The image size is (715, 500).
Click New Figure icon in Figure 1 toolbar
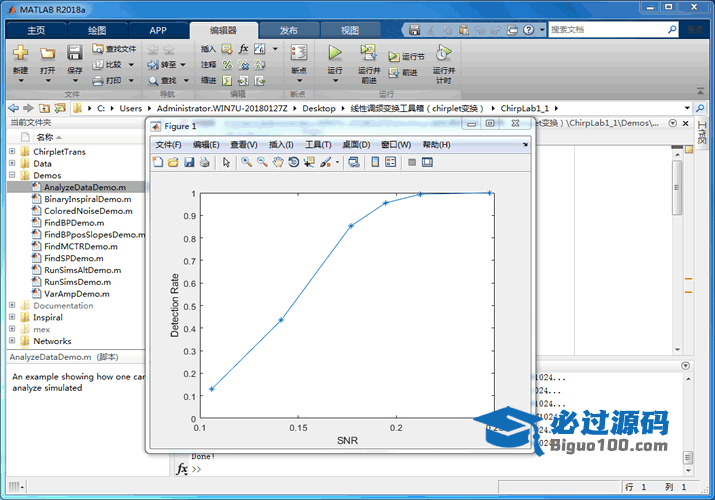(x=158, y=162)
